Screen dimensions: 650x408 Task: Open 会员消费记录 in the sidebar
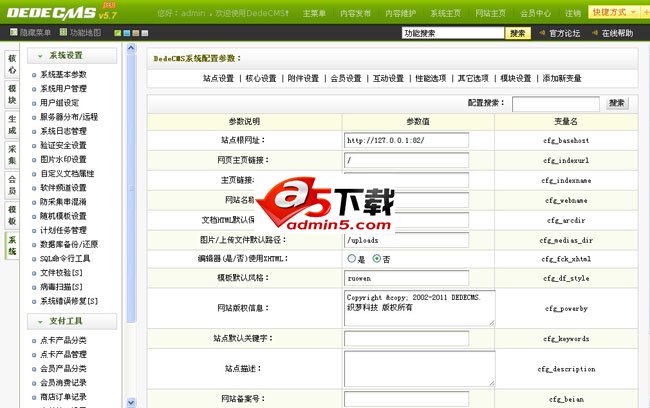[63, 383]
